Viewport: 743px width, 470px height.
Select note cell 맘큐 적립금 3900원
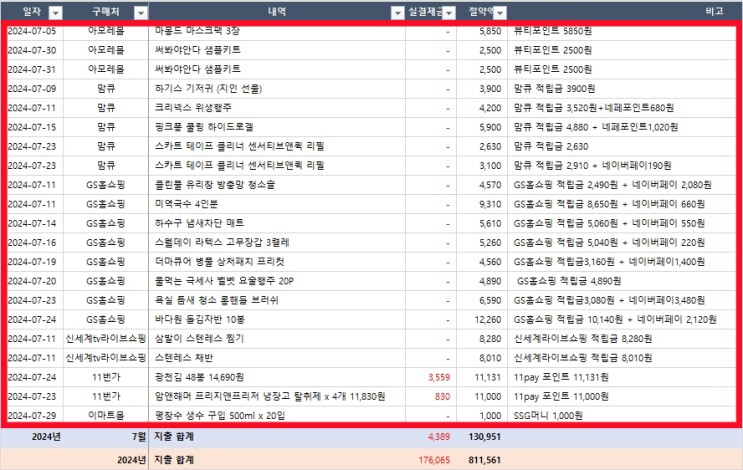(x=554, y=89)
